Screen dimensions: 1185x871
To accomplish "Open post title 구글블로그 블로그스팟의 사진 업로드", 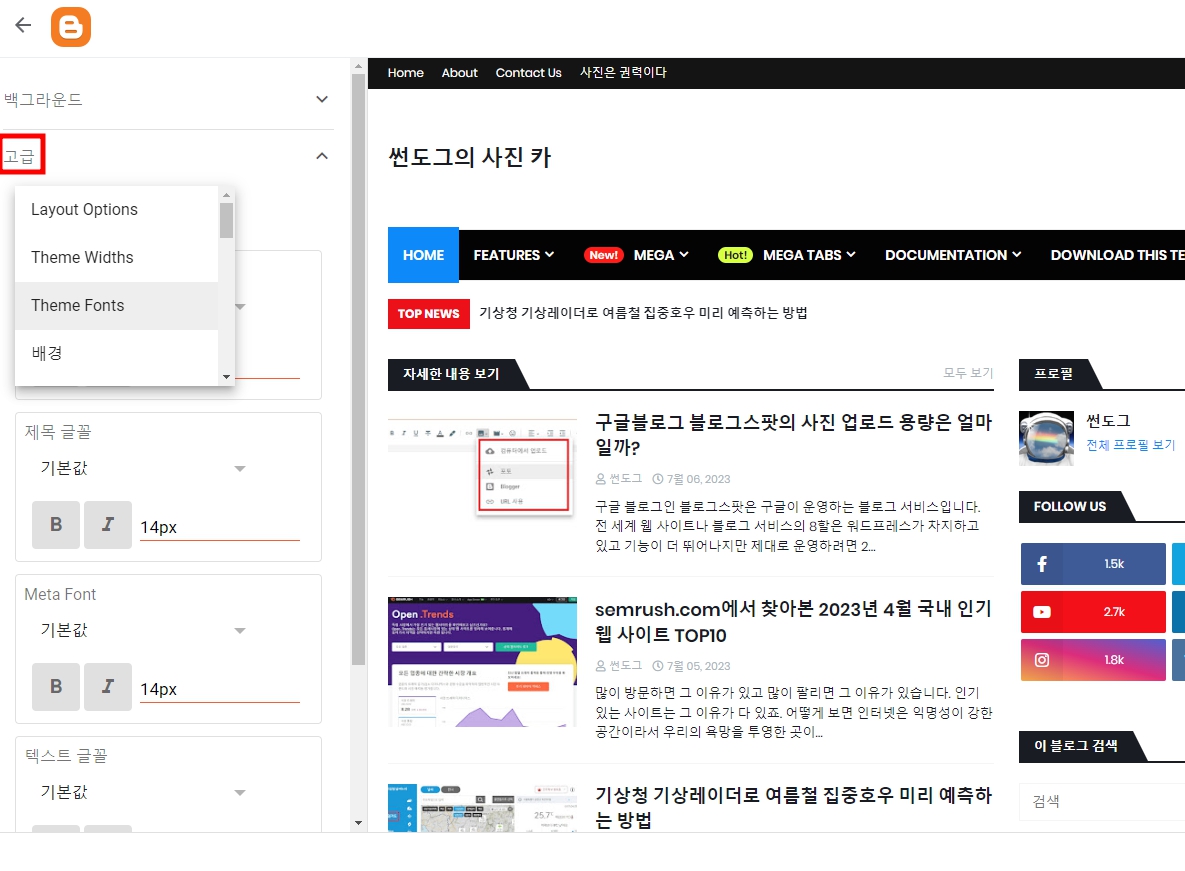I will point(793,434).
